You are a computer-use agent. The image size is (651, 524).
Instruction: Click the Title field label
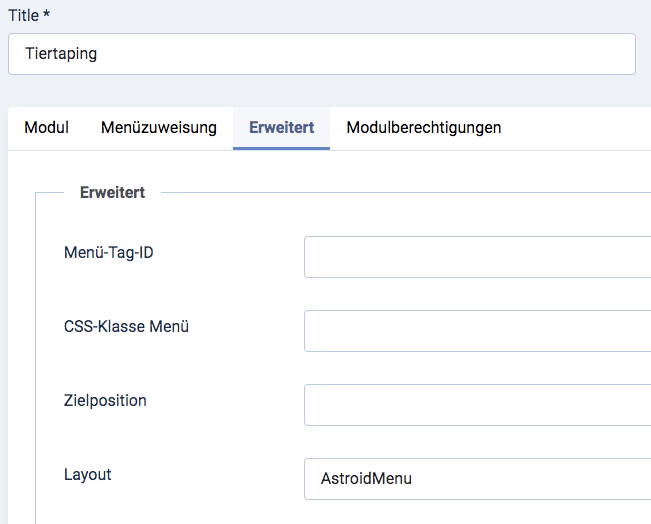pos(22,15)
